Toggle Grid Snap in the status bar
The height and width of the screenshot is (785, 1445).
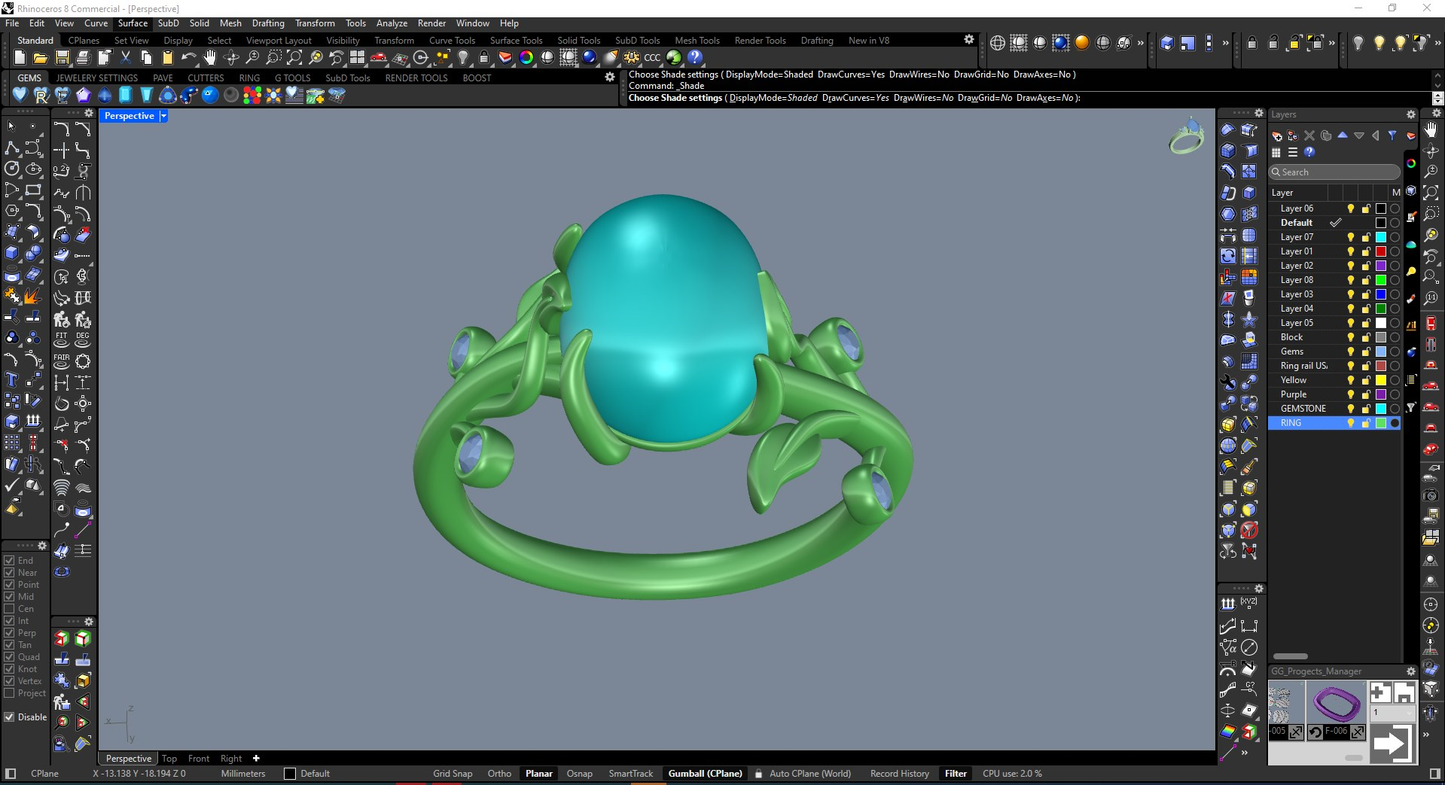[x=452, y=774]
